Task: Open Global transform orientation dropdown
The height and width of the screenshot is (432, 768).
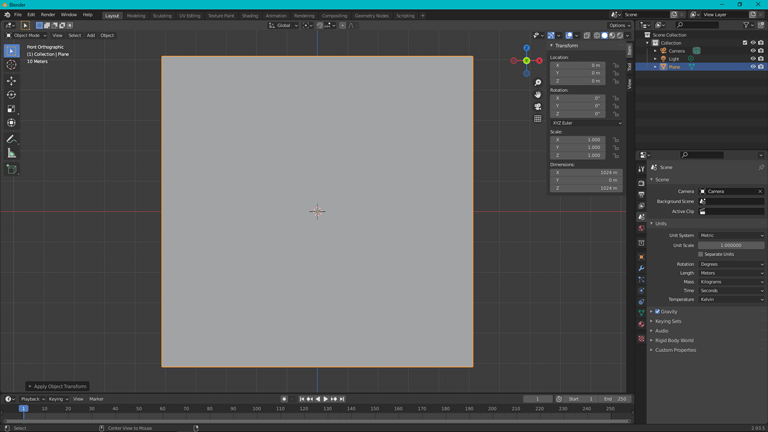Action: click(x=283, y=25)
